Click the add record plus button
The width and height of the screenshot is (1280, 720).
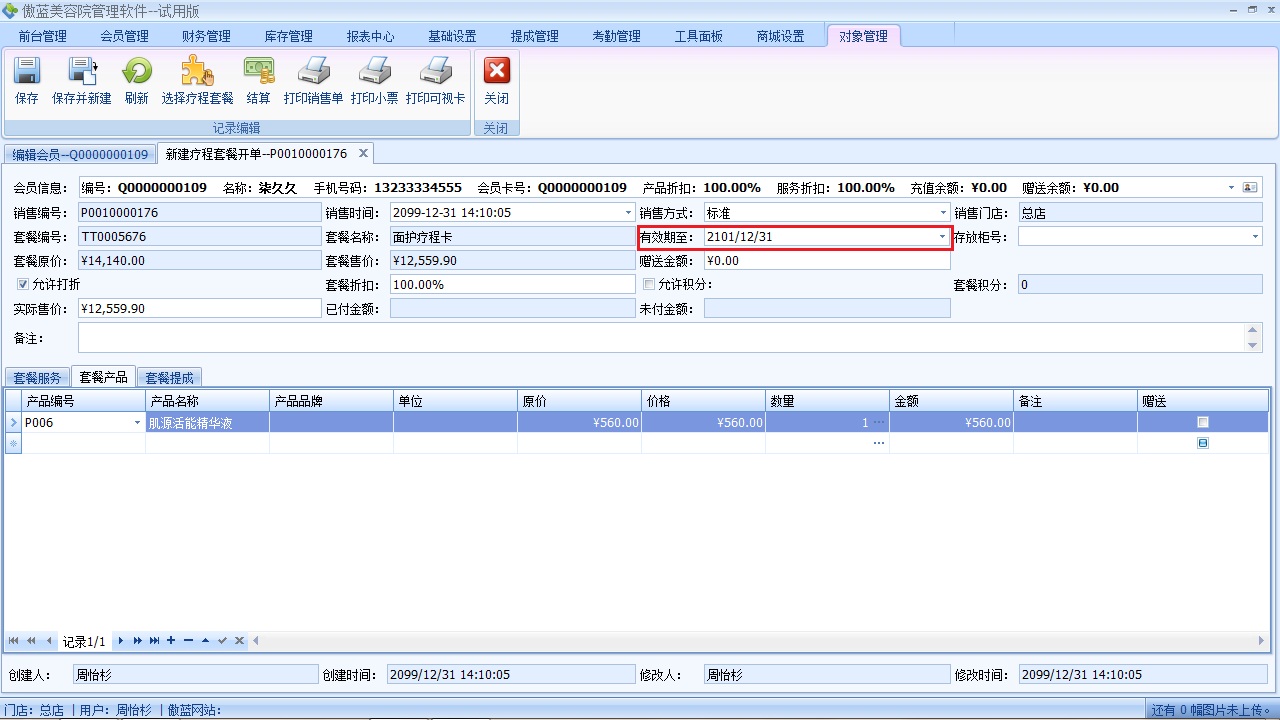tap(171, 640)
